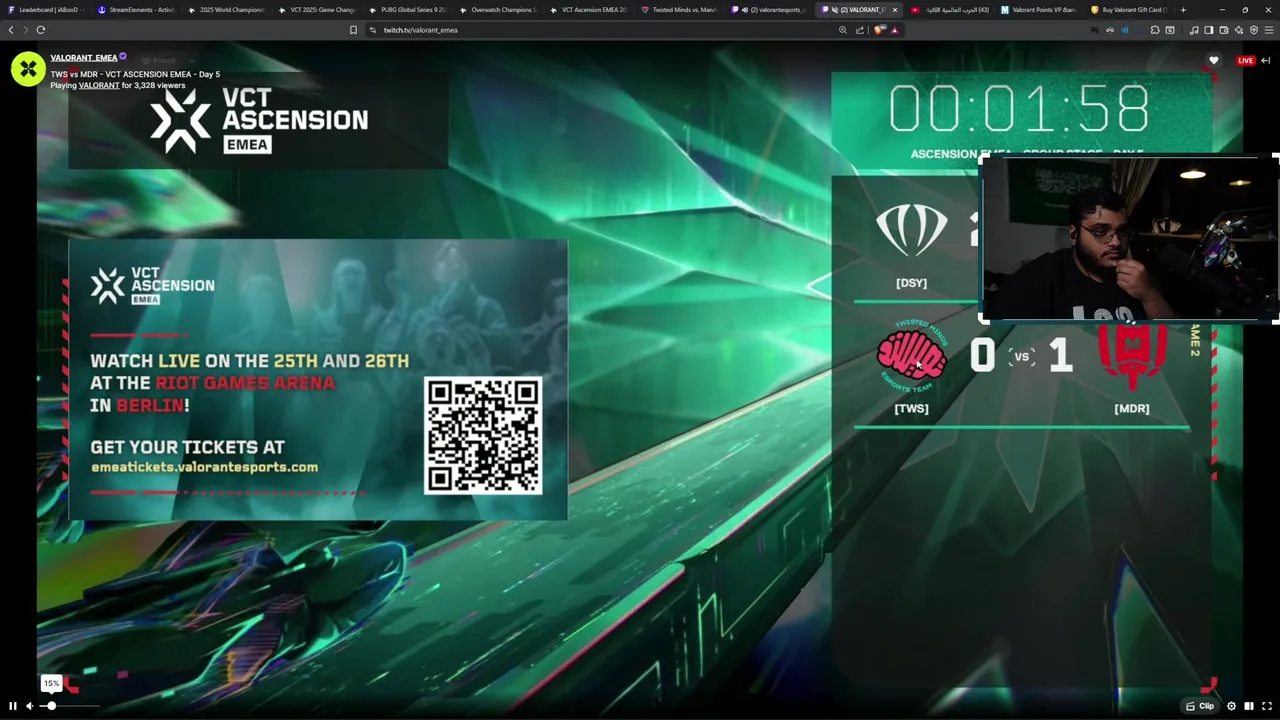This screenshot has height=720, width=1280.
Task: Click the [MDR] team label
Action: click(1132, 409)
